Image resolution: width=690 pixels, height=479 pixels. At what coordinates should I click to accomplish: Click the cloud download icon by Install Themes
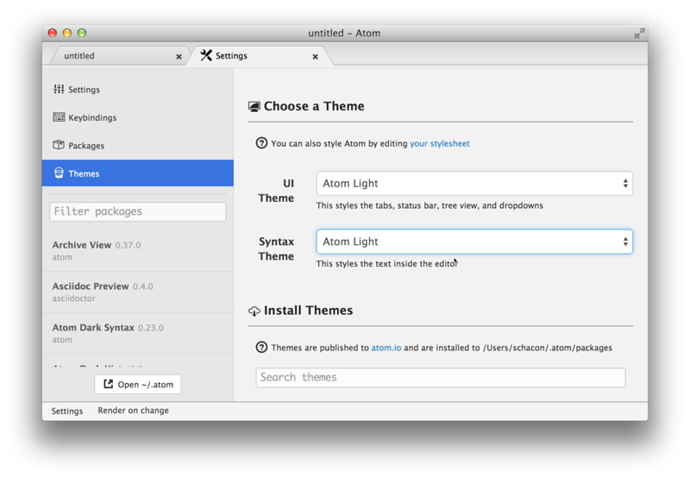254,311
